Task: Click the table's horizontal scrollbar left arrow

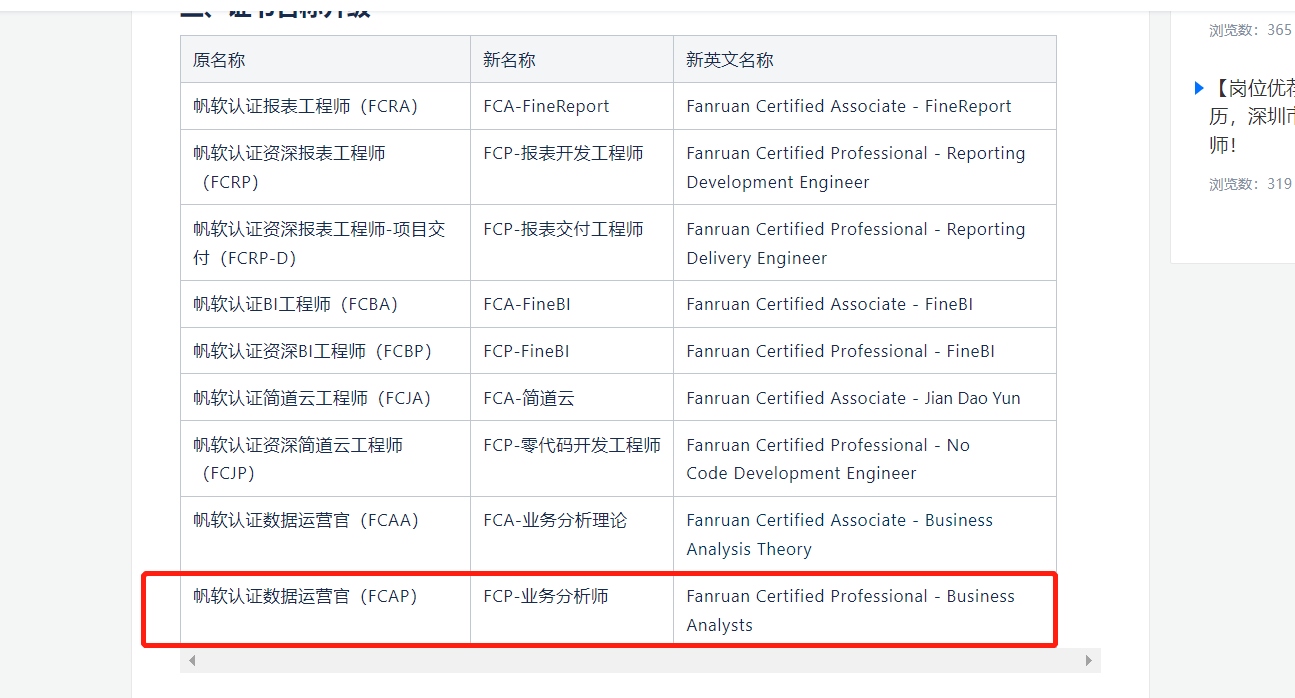Action: coord(192,661)
